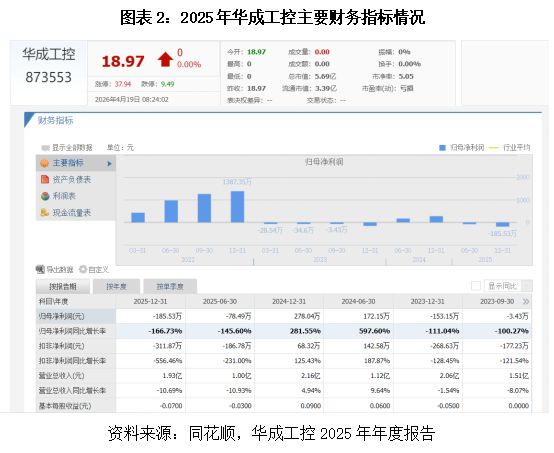Click the 涨停 37.94 value
Image resolution: width=554 pixels, height=453 pixels.
point(123,84)
